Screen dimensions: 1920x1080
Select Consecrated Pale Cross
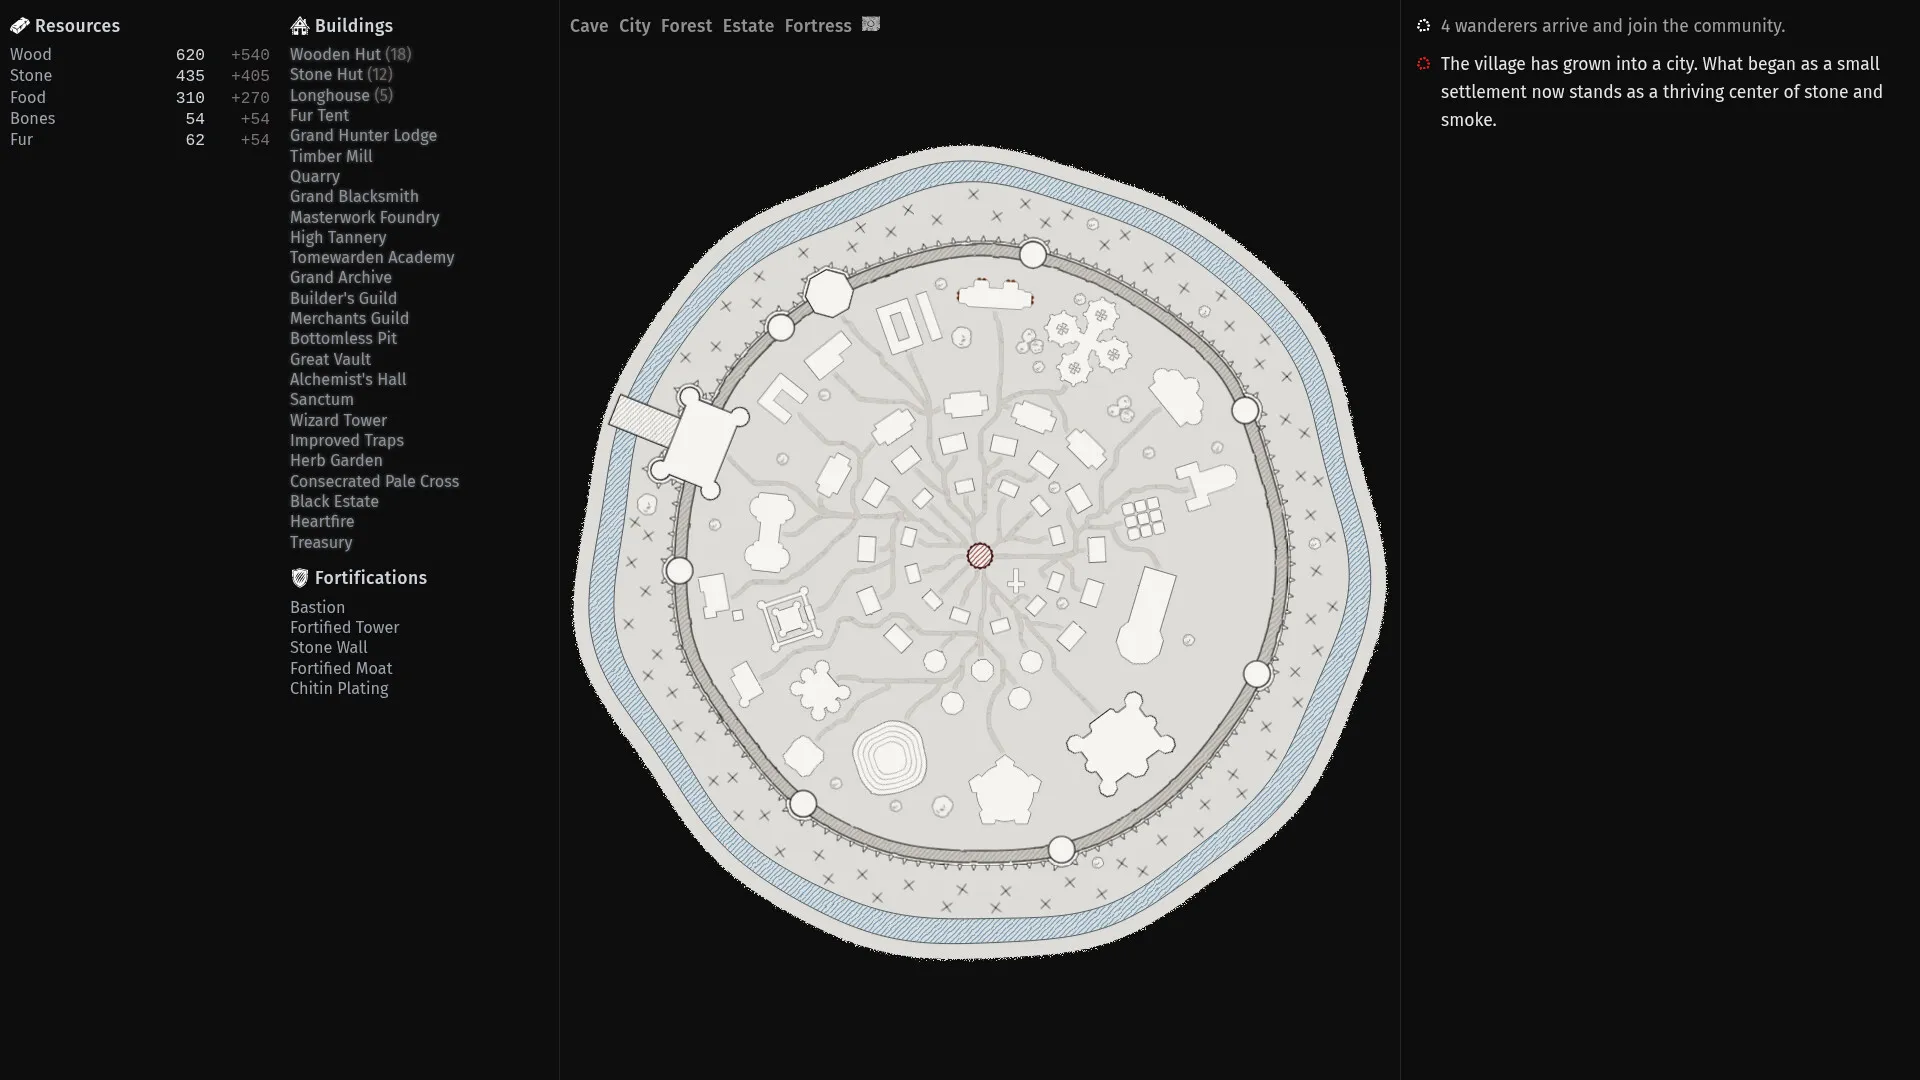coord(374,481)
